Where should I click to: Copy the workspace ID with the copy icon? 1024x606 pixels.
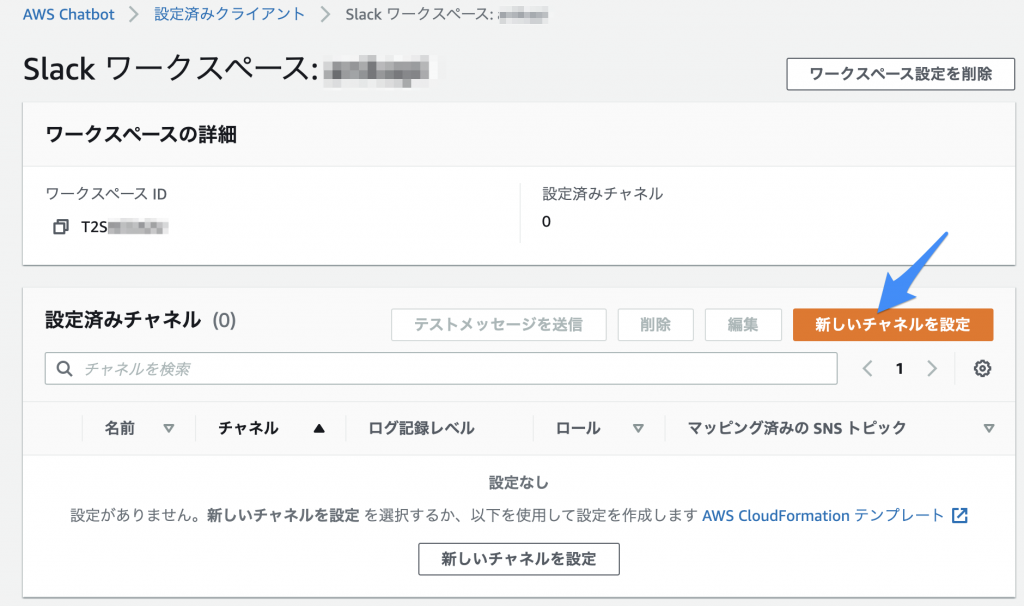click(x=61, y=227)
